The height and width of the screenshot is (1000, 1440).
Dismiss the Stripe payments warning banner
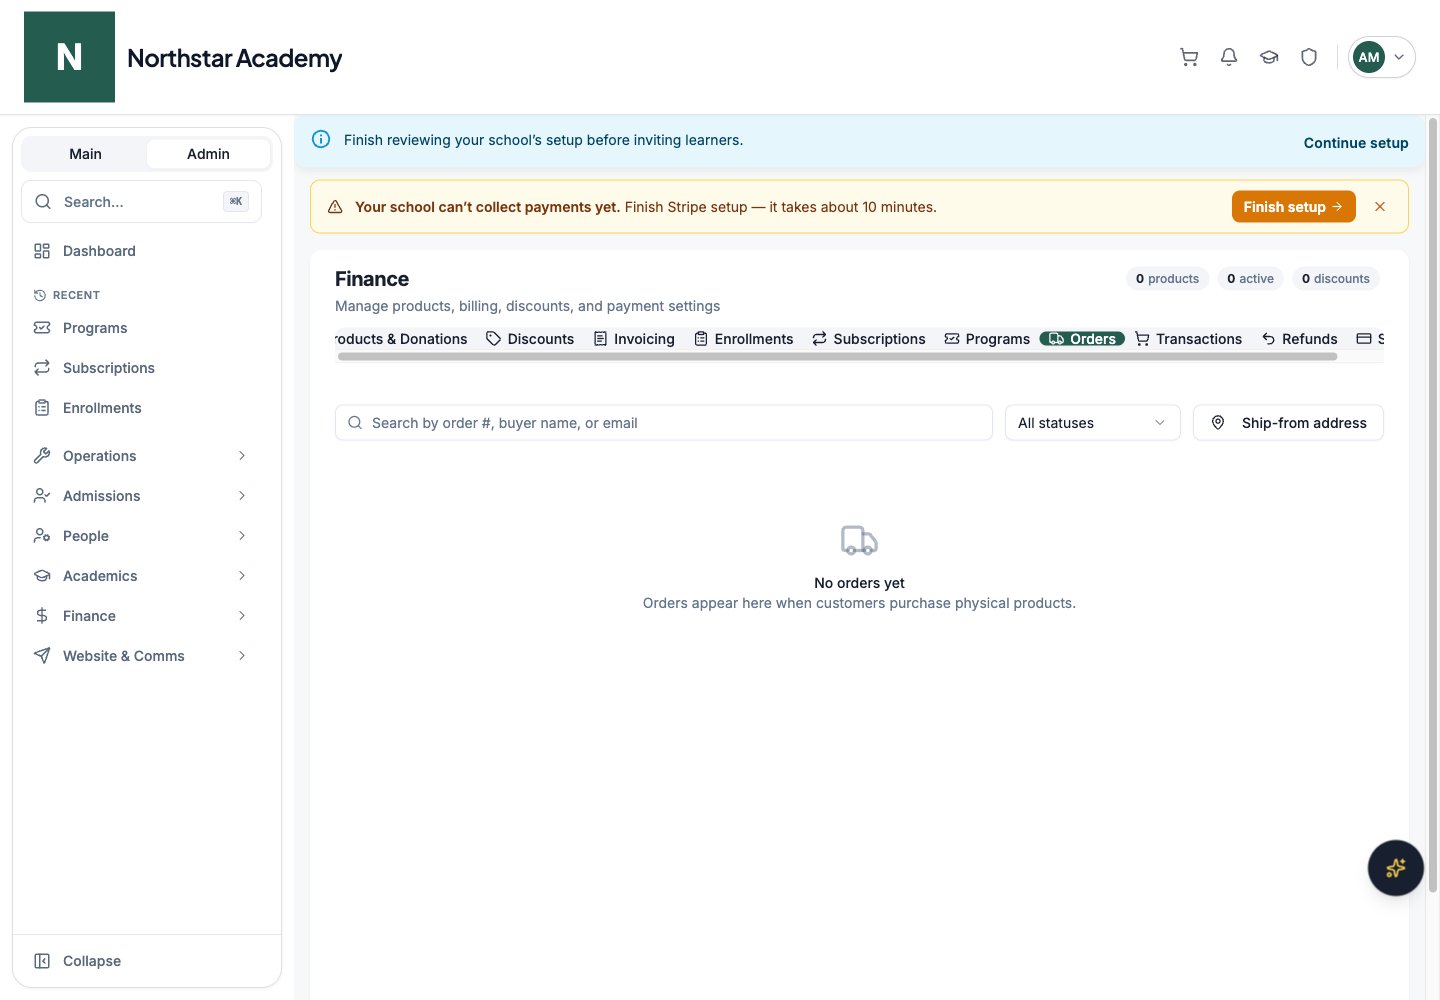coord(1380,207)
